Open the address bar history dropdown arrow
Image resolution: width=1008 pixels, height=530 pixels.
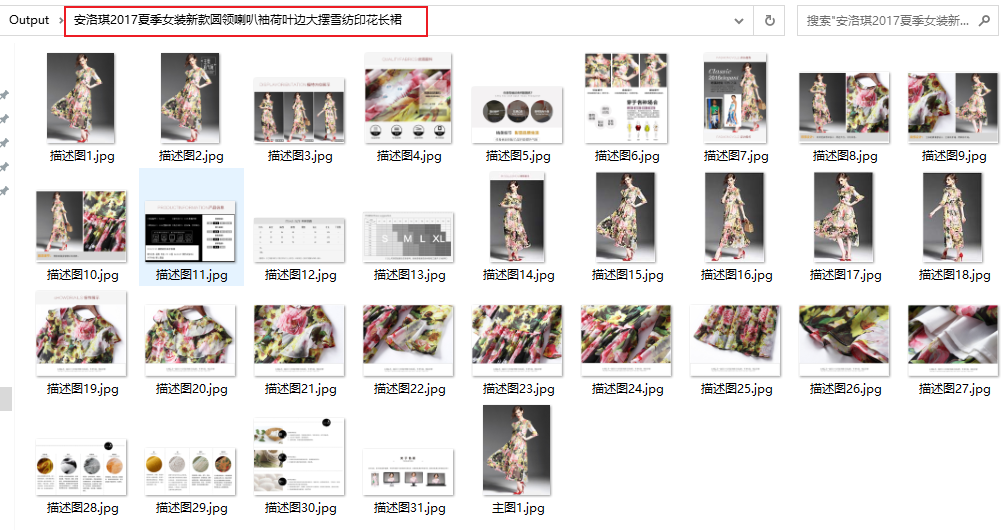739,21
